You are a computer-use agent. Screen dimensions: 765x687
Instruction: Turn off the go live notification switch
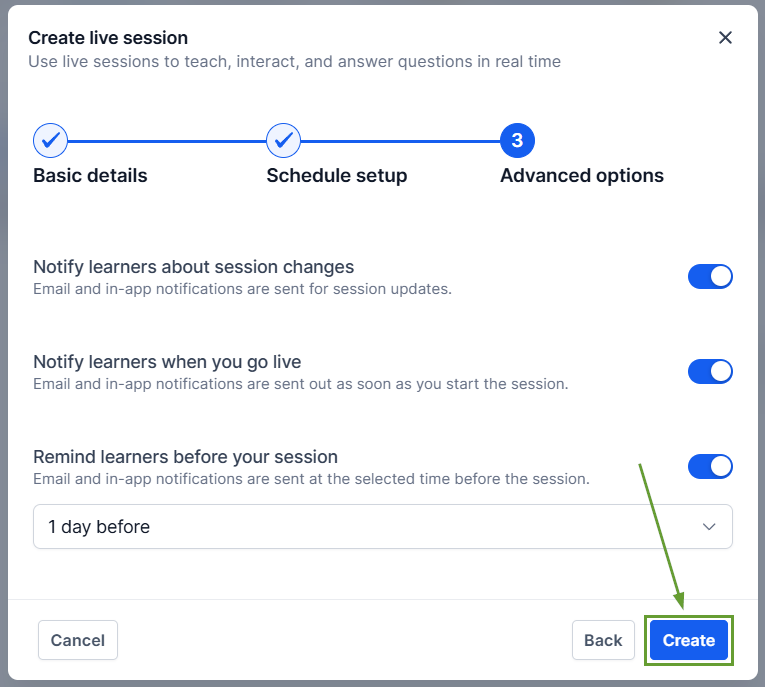click(x=710, y=372)
